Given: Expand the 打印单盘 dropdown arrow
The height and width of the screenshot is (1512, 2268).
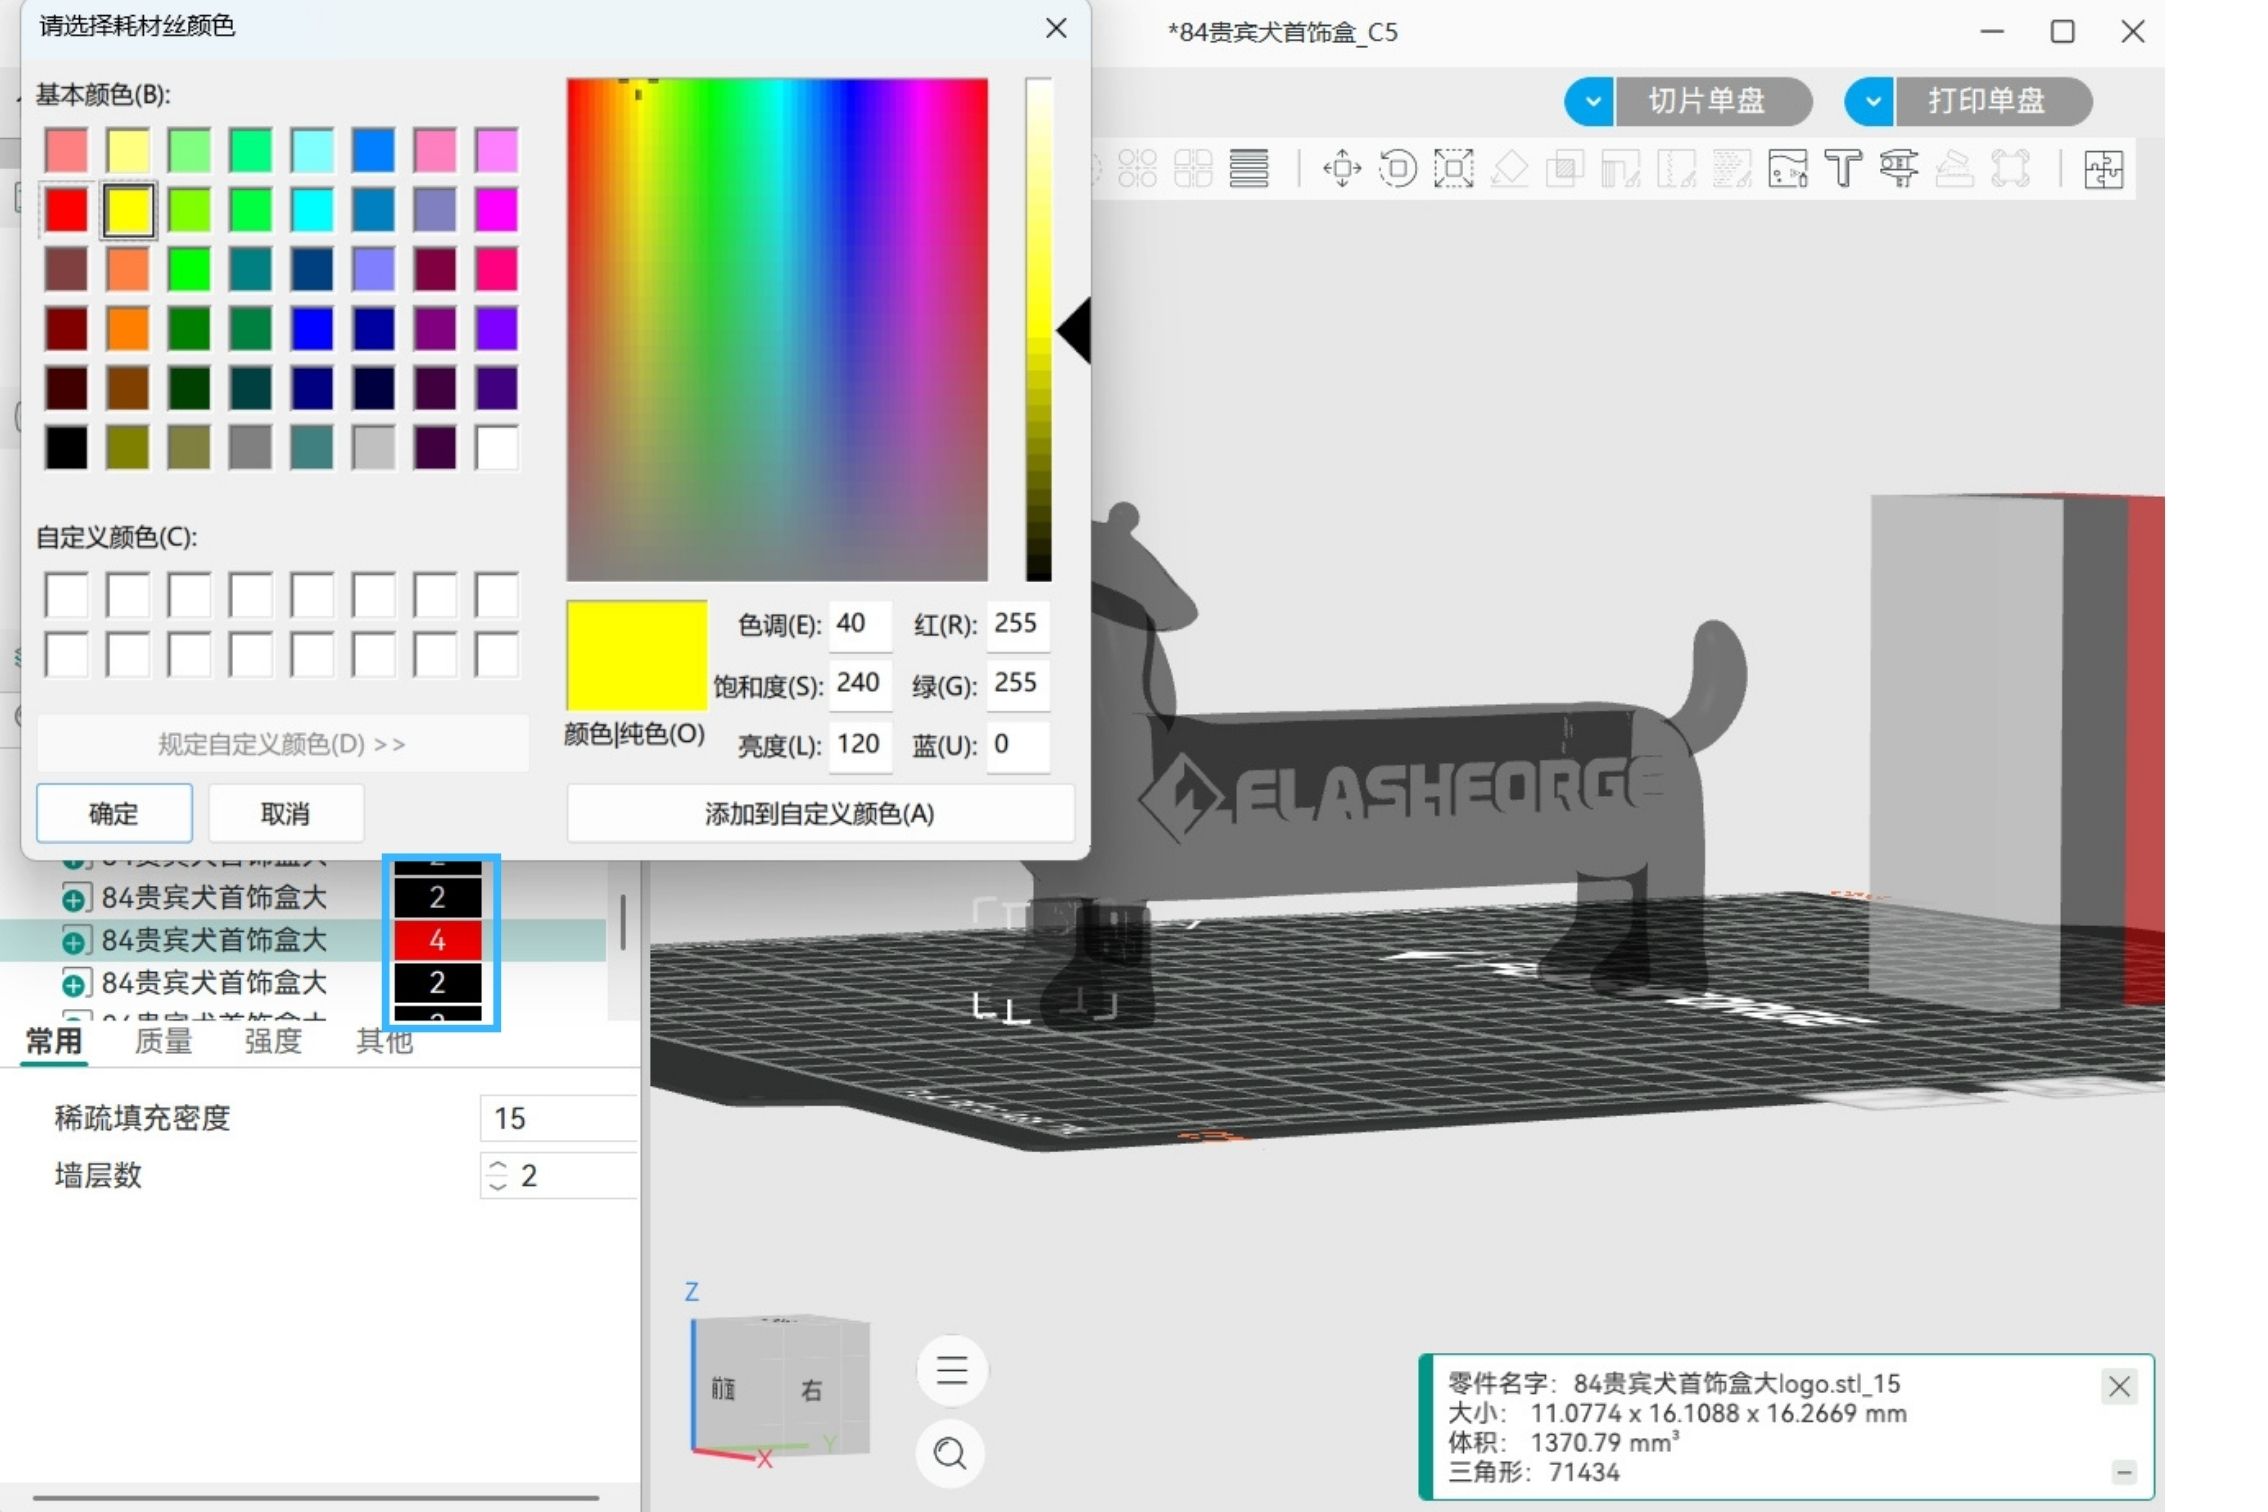Looking at the screenshot, I should coord(1872,101).
